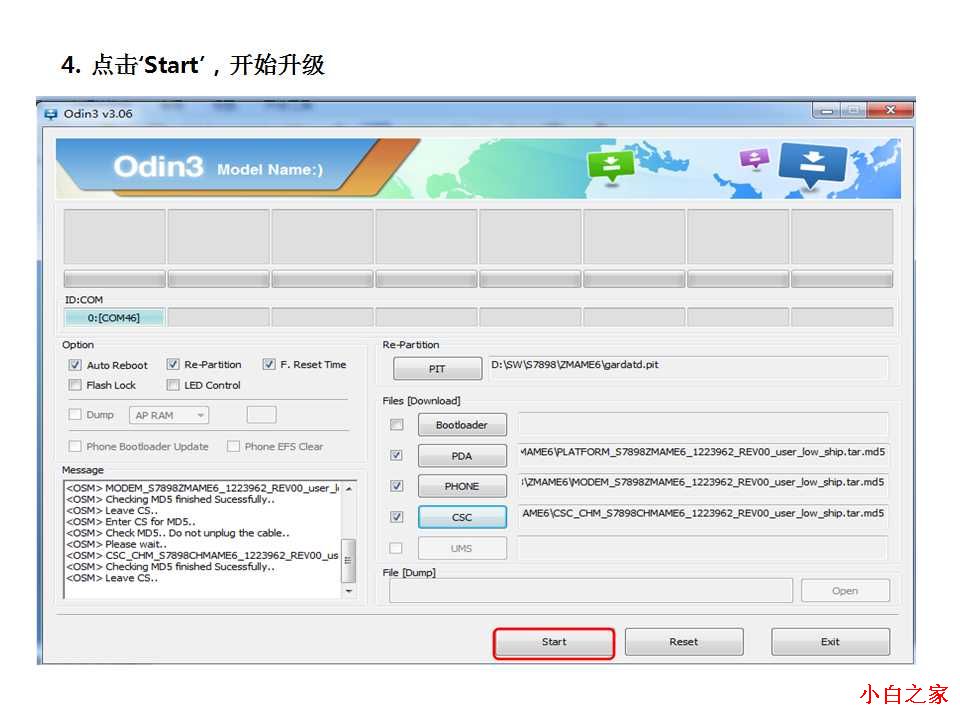Click the Bootloader file button
Image resolution: width=960 pixels, height=720 pixels.
[462, 425]
